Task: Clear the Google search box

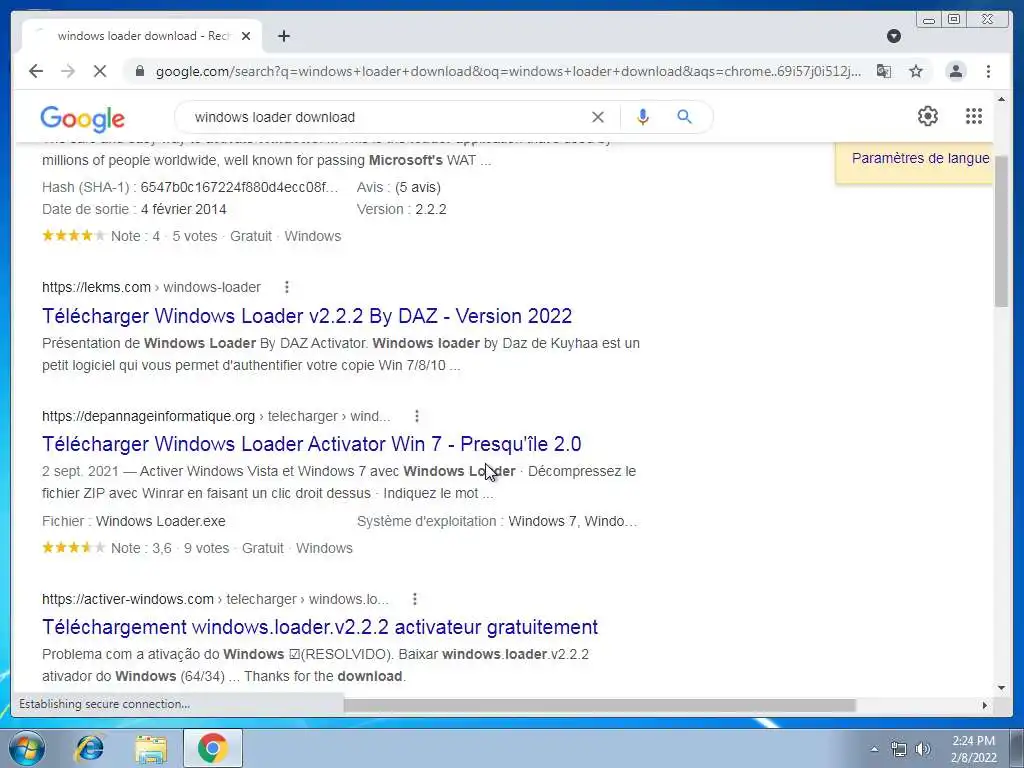Action: pos(598,117)
